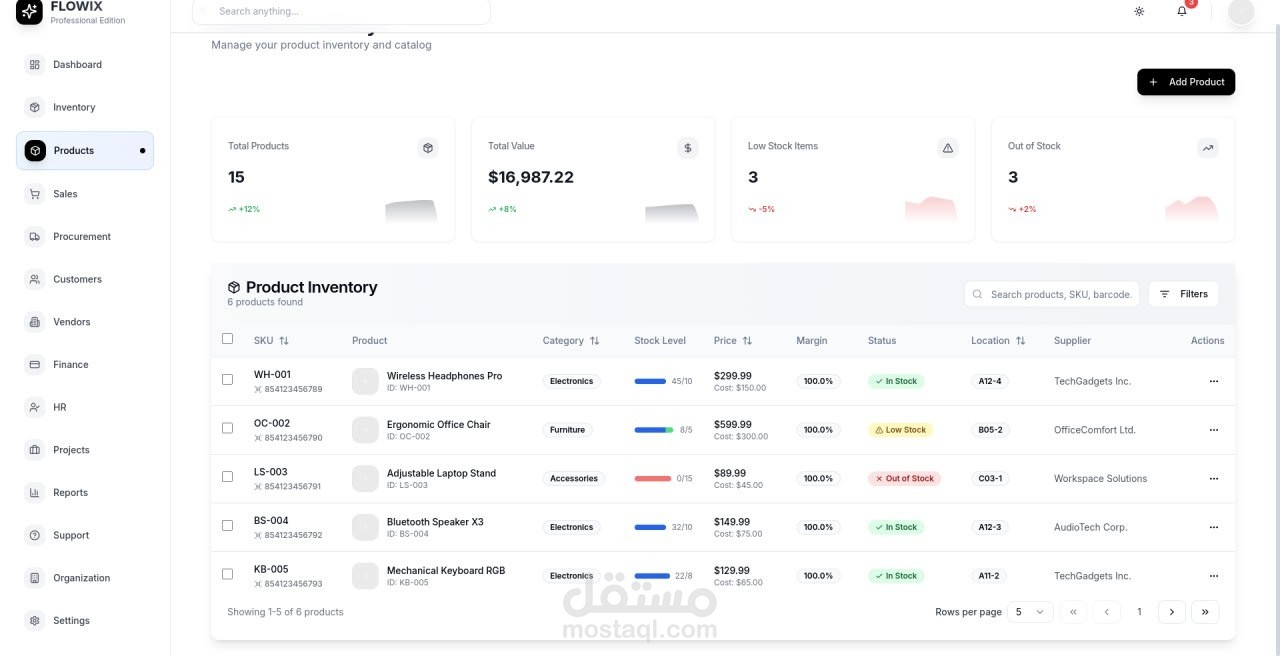This screenshot has width=1280, height=656.
Task: Click the FLOWIX logo icon
Action: (x=29, y=11)
